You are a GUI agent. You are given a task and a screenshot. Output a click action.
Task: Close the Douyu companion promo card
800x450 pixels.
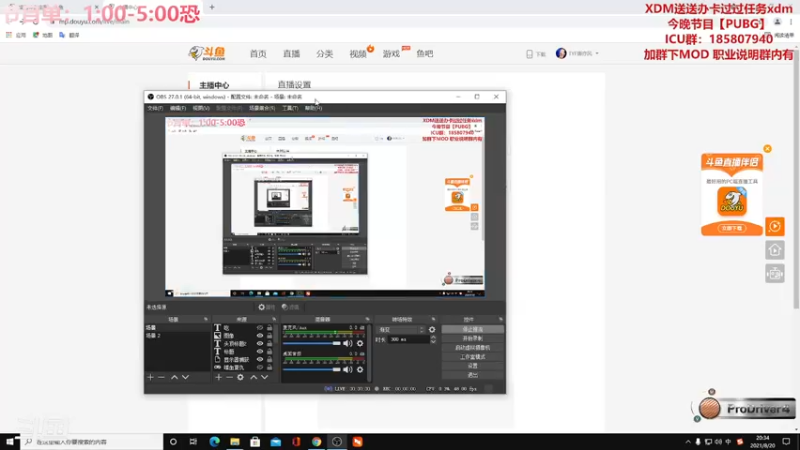tap(767, 148)
